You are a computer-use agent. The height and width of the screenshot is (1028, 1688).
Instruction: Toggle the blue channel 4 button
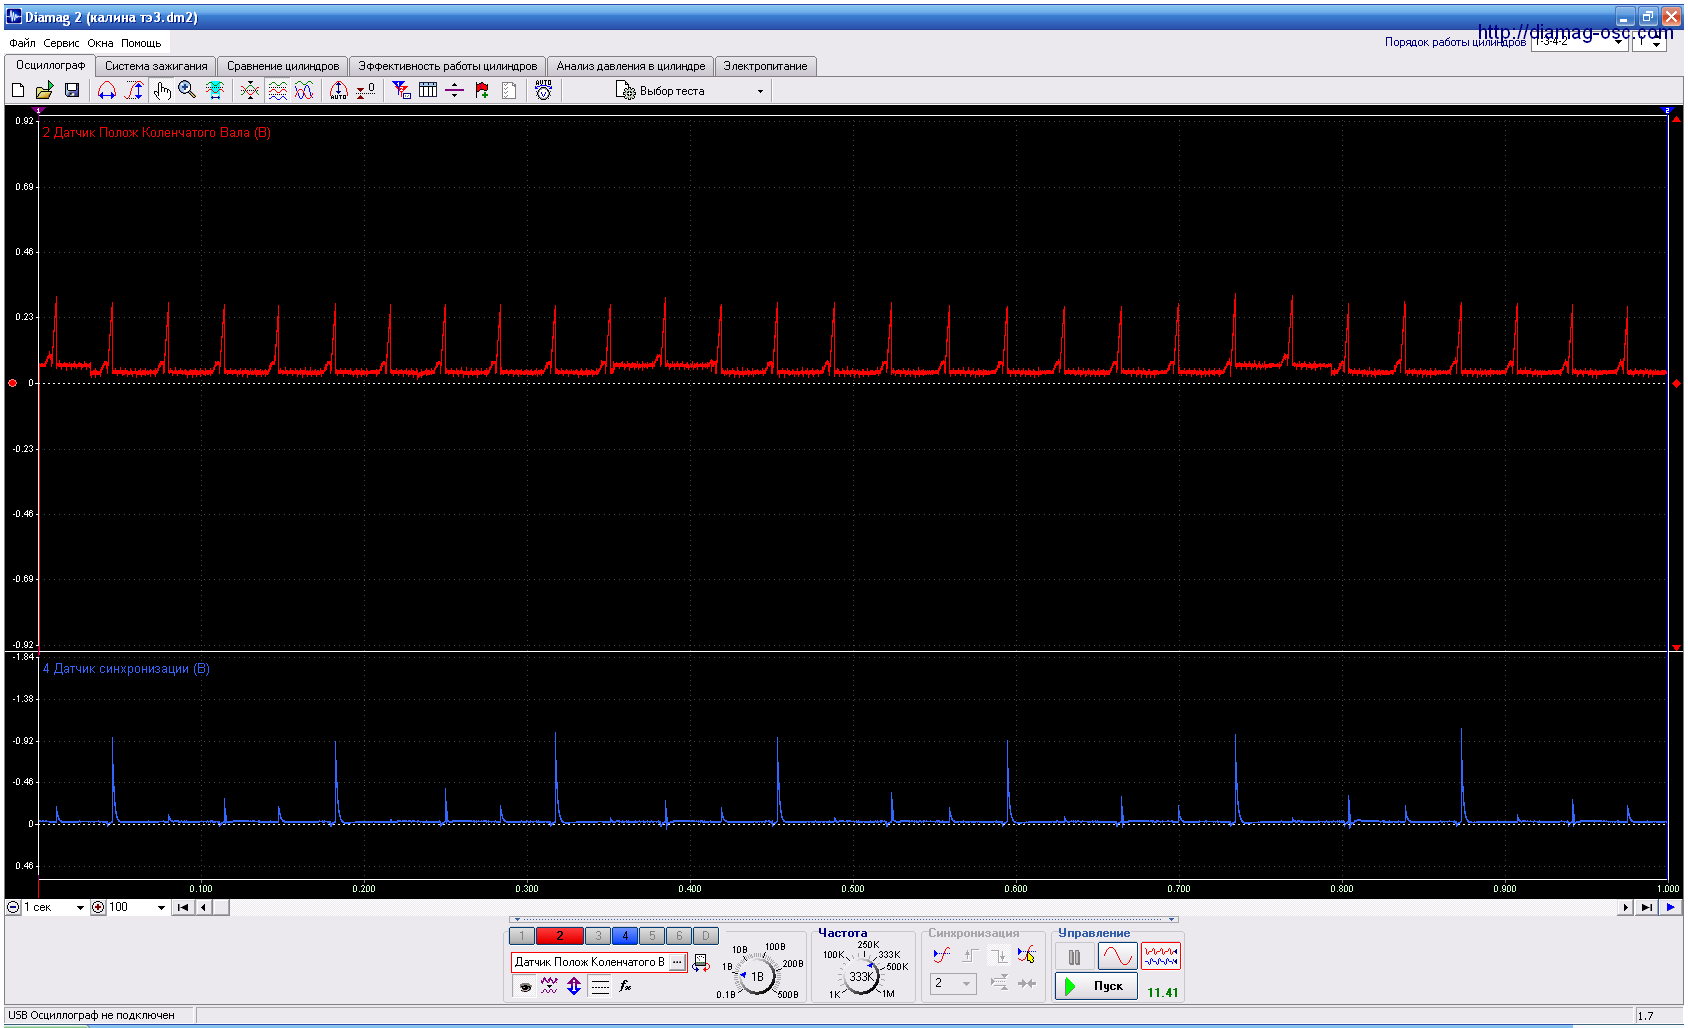click(x=625, y=936)
